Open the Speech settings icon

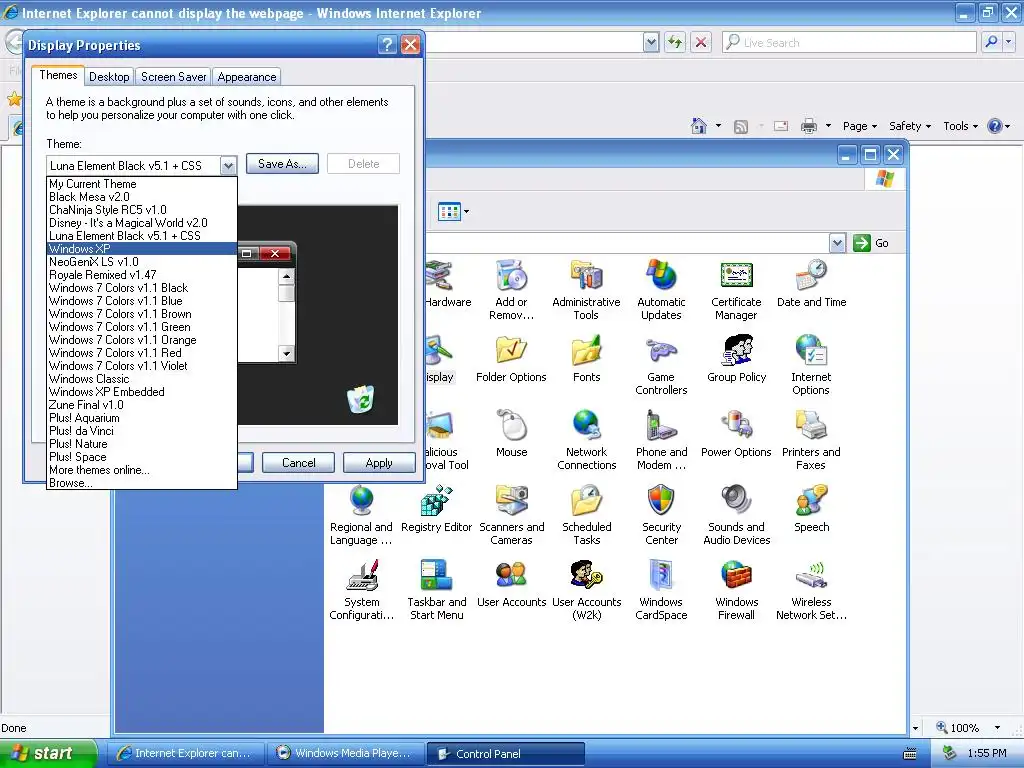coord(811,508)
